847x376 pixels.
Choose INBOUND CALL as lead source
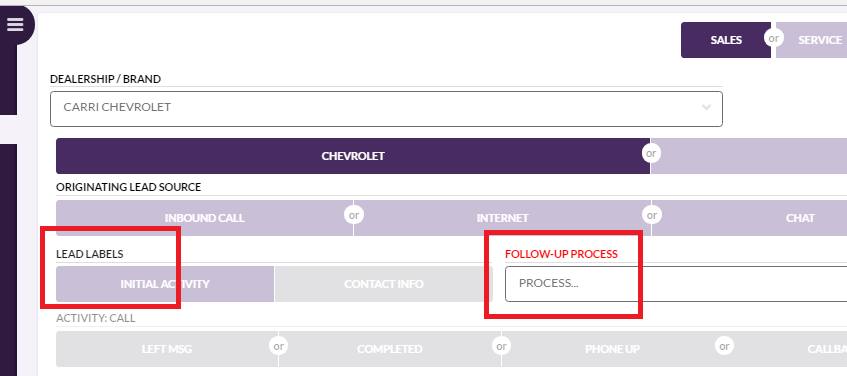[205, 218]
